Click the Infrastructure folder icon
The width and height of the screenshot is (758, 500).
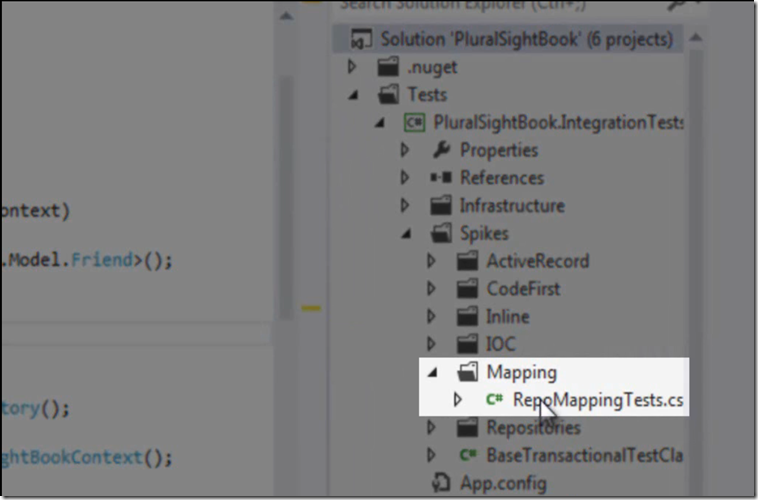pos(441,206)
